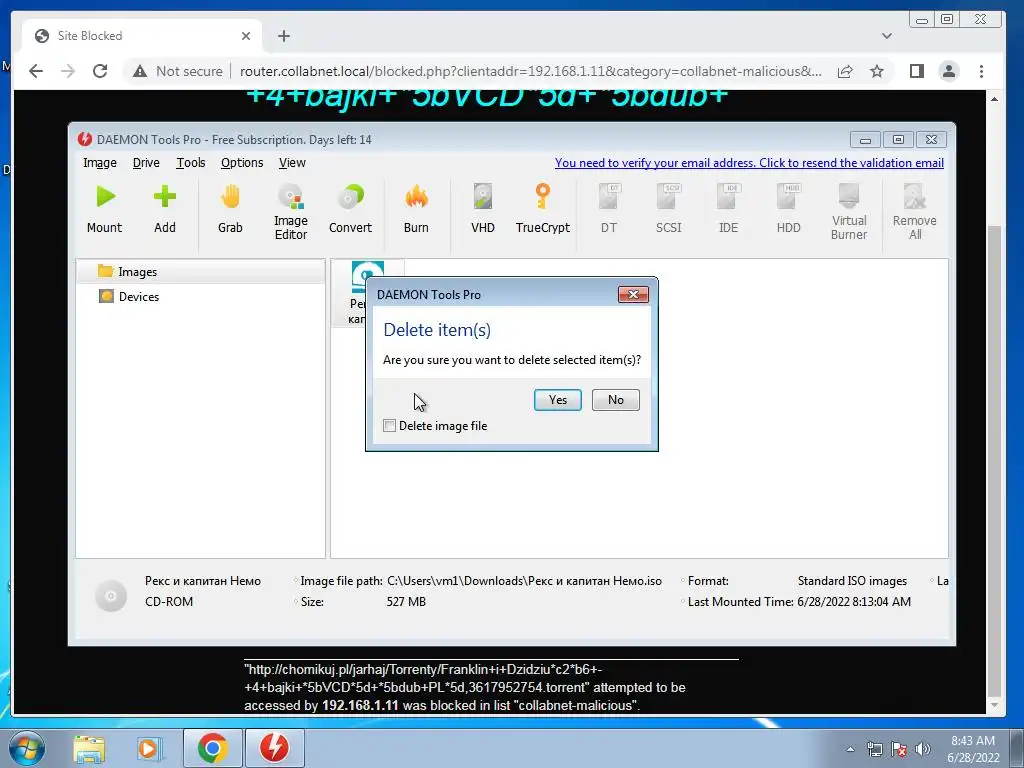Switch to Chrome in the taskbar
This screenshot has width=1024, height=768.
click(212, 748)
